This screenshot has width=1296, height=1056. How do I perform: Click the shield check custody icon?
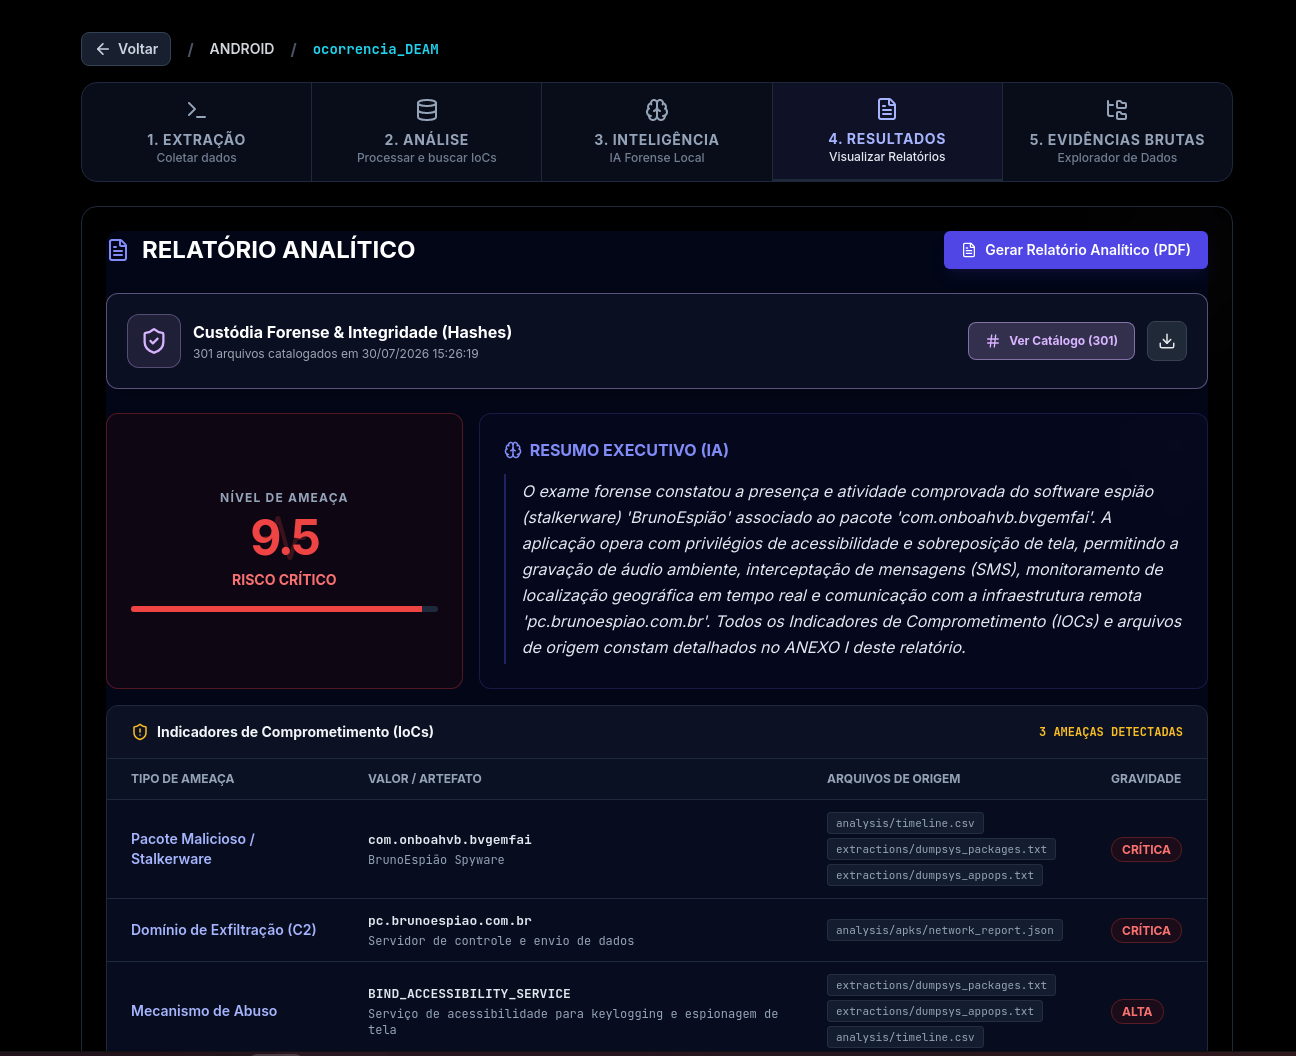(x=154, y=341)
